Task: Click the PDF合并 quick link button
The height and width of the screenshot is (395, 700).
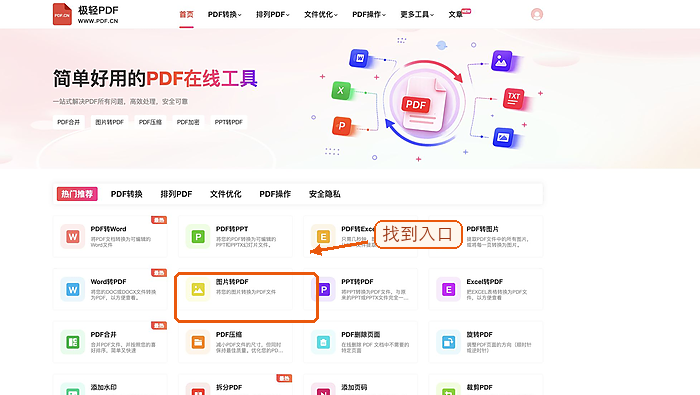Action: (68, 122)
